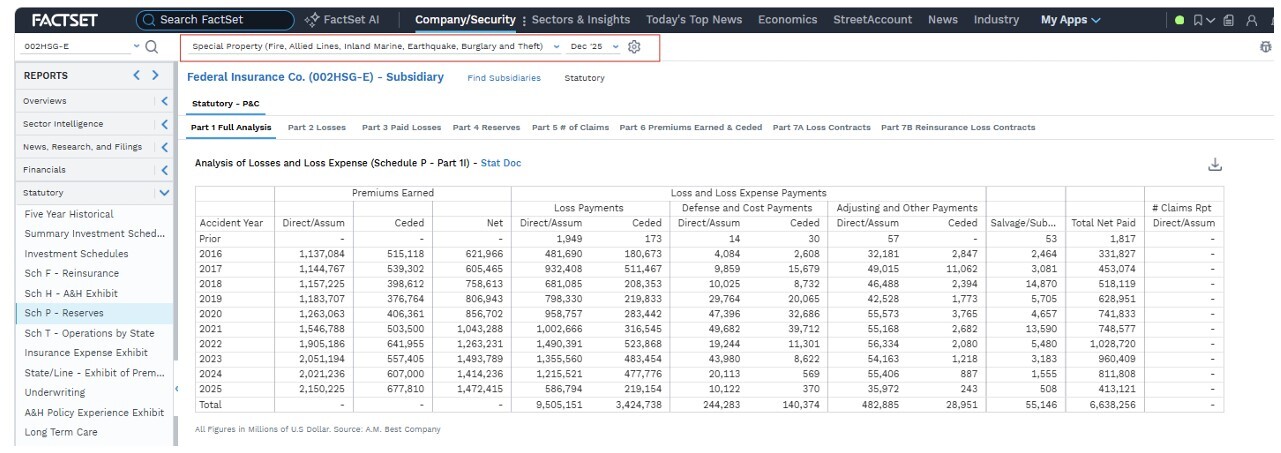Go to the next report using the right arrow
The width and height of the screenshot is (1281, 453).
(155, 75)
